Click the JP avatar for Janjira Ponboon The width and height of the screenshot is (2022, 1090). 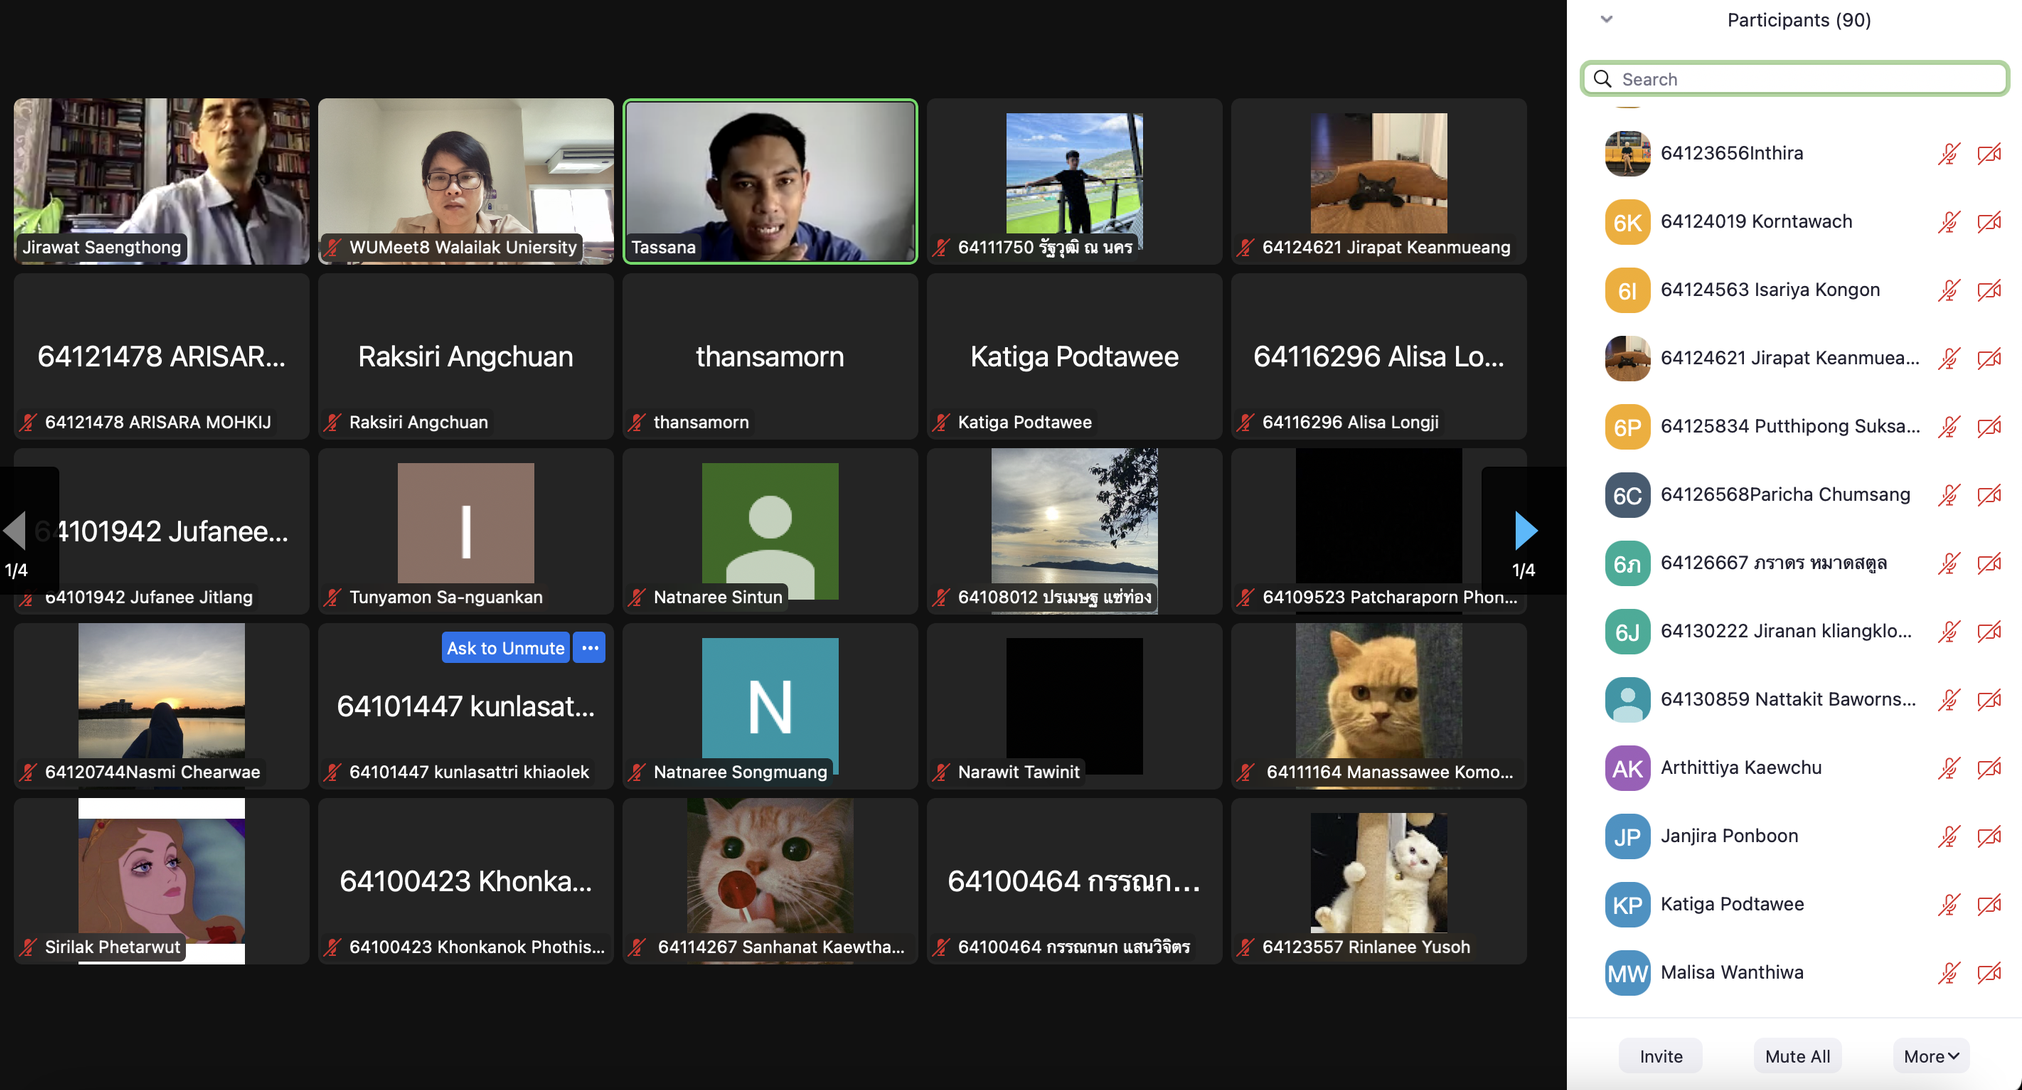pyautogui.click(x=1627, y=837)
